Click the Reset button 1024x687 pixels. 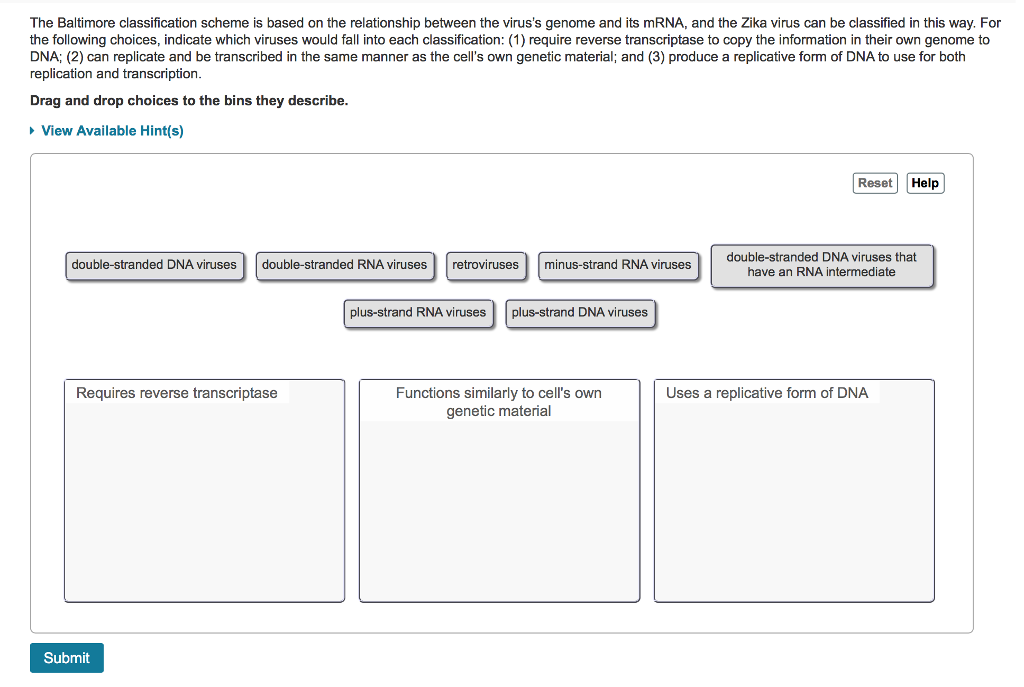coord(874,183)
